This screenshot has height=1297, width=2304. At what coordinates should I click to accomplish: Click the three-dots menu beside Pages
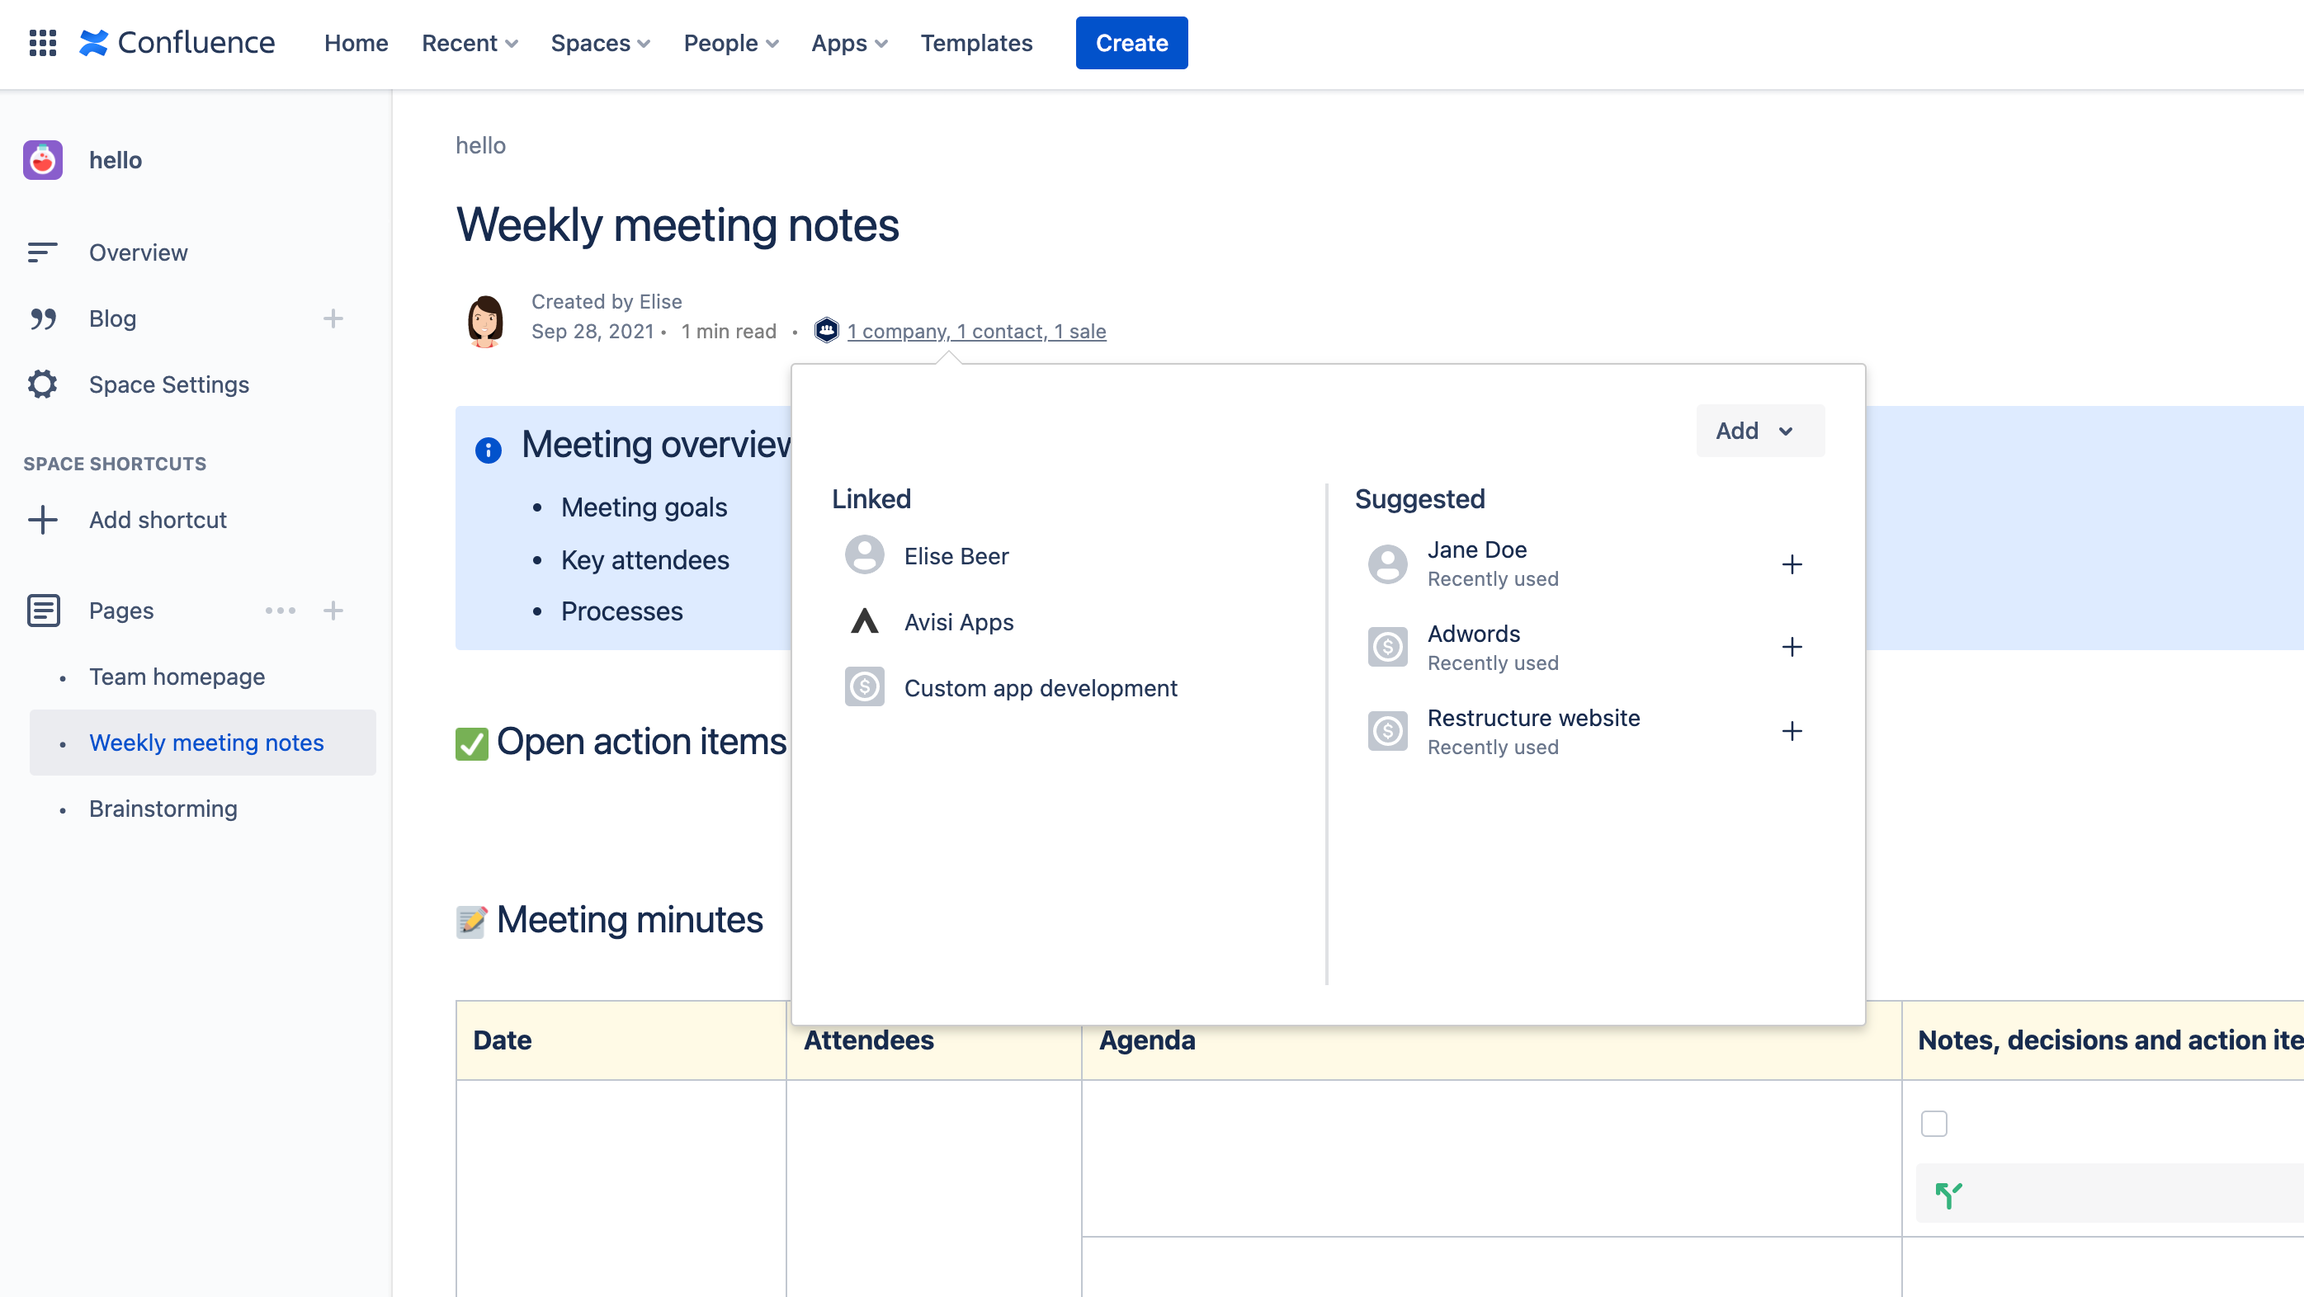click(x=280, y=611)
